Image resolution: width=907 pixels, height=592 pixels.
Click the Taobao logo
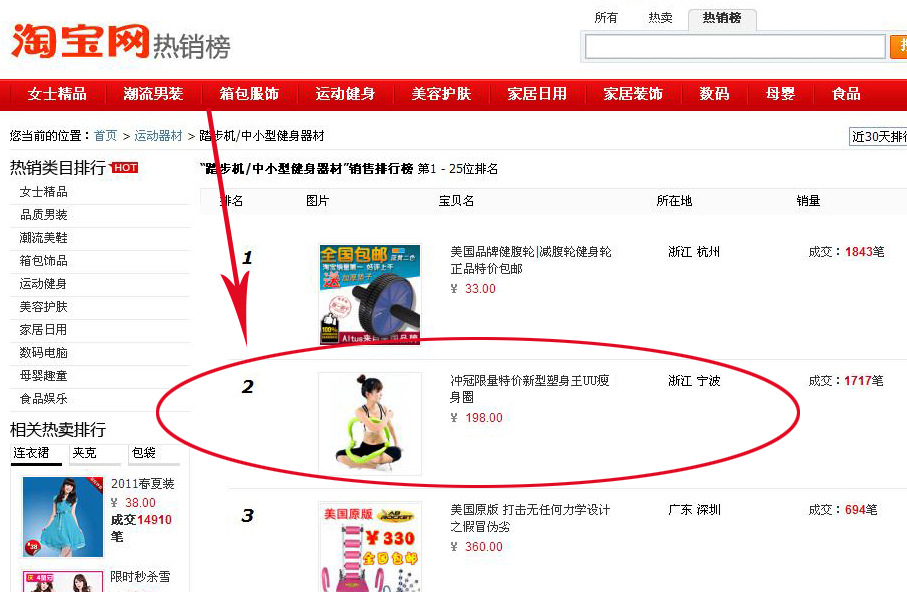coord(80,41)
